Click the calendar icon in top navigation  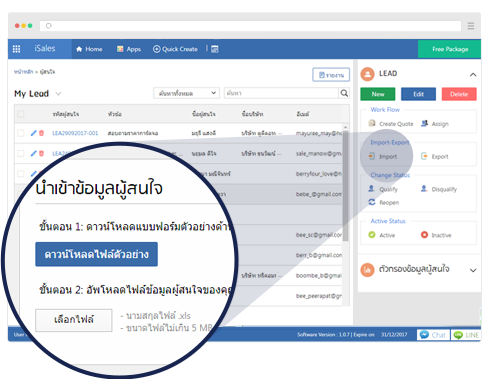click(x=215, y=49)
